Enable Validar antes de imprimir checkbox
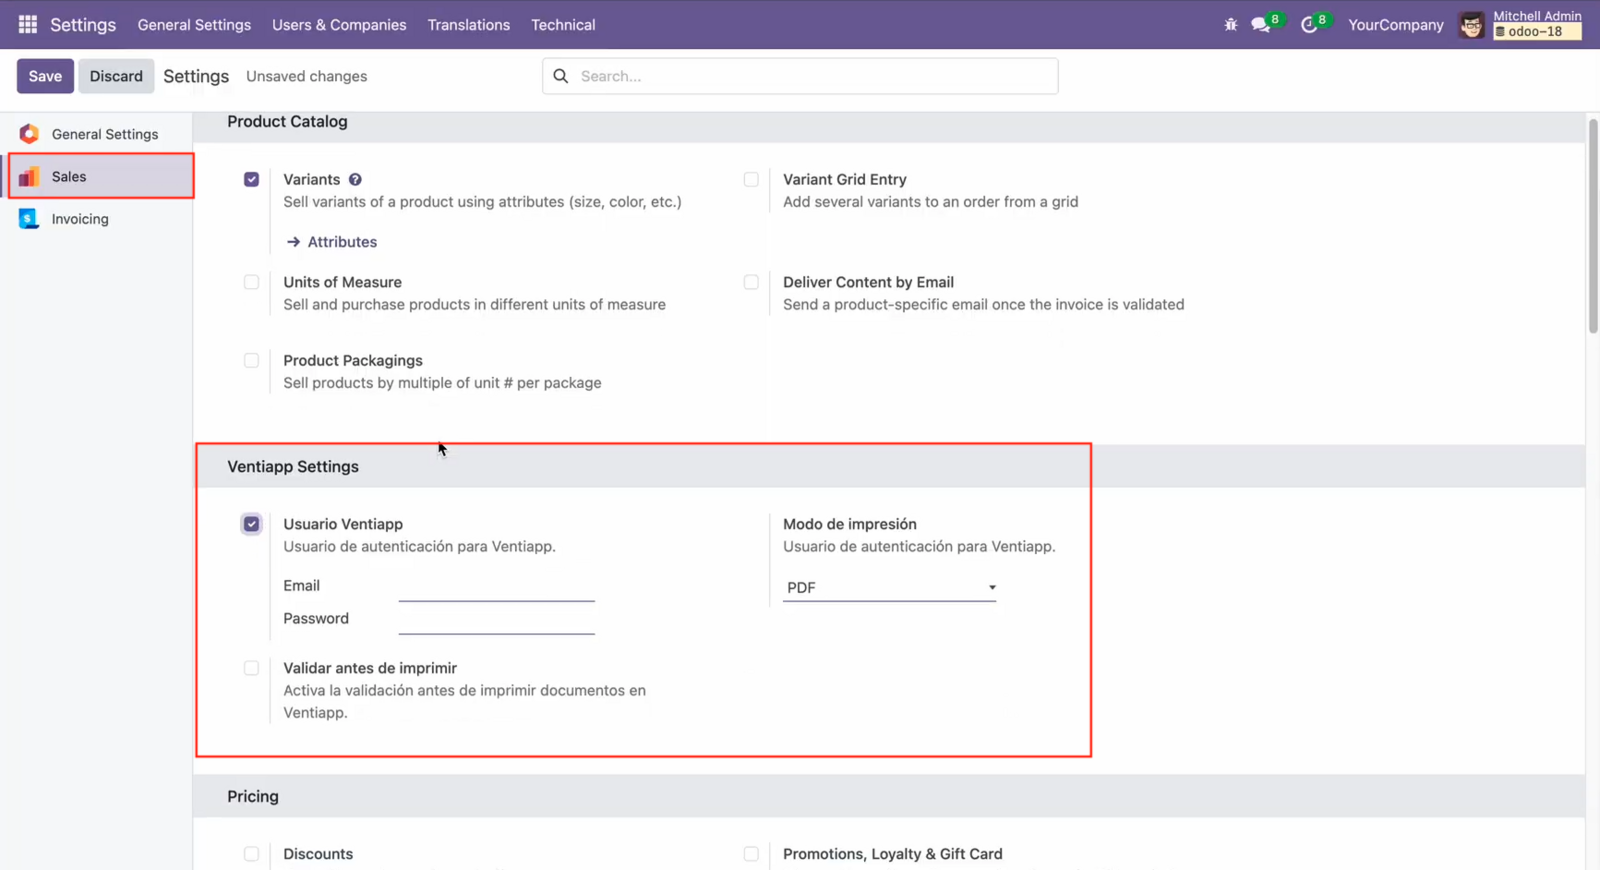This screenshot has height=870, width=1600. (x=251, y=668)
